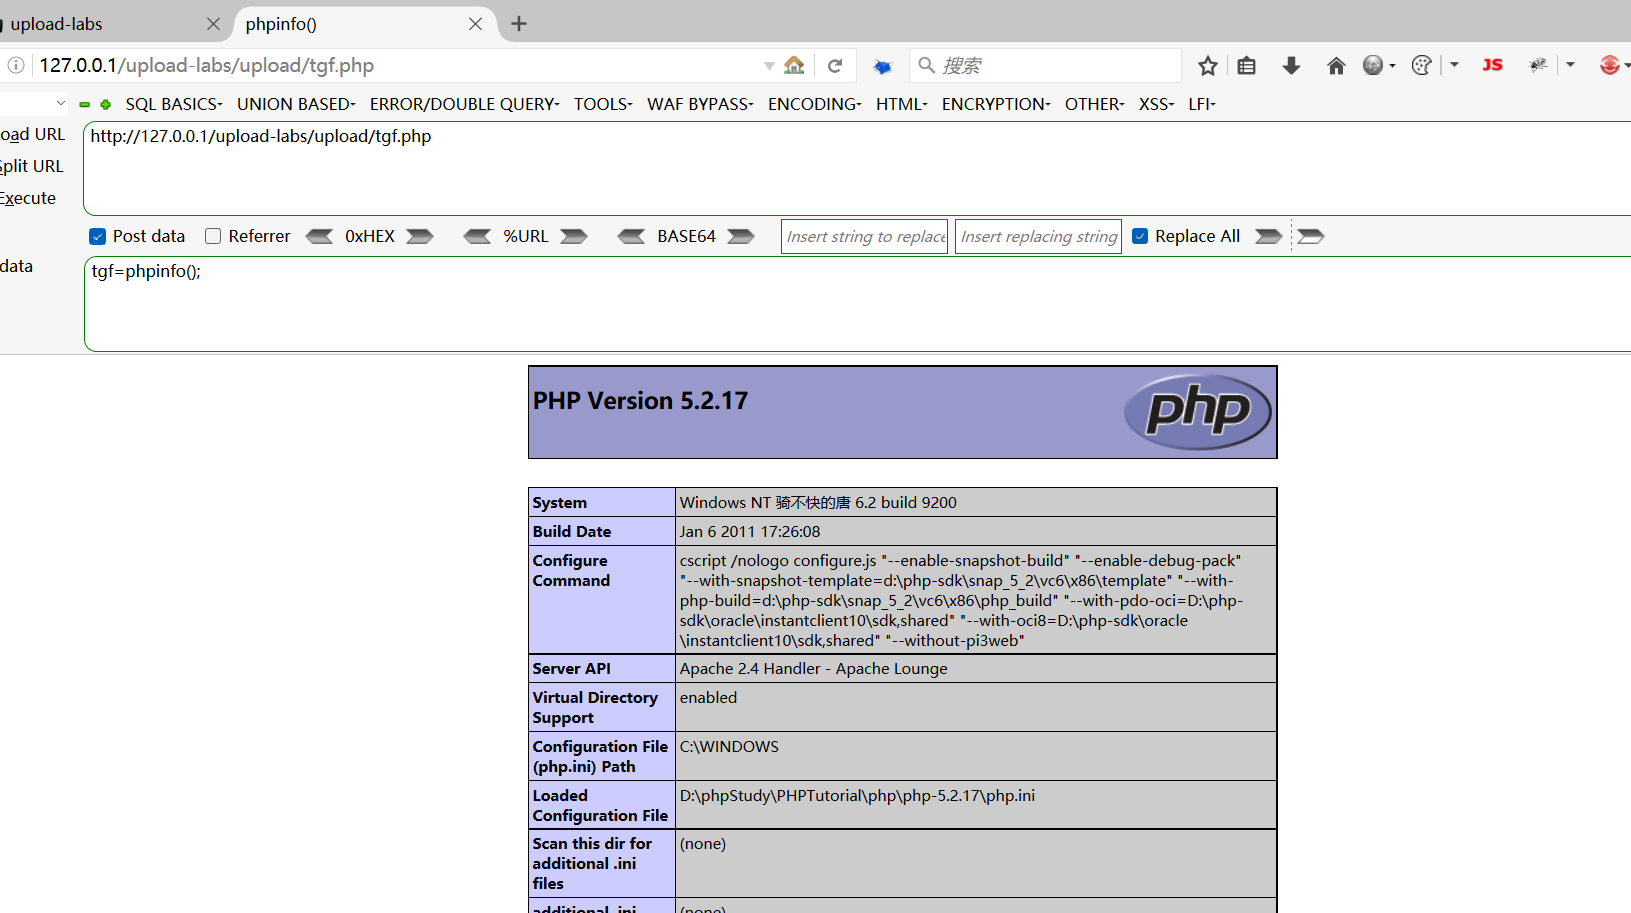Image resolution: width=1631 pixels, height=913 pixels.
Task: Decode hex with left arrow before 0xHEX
Action: click(x=319, y=236)
